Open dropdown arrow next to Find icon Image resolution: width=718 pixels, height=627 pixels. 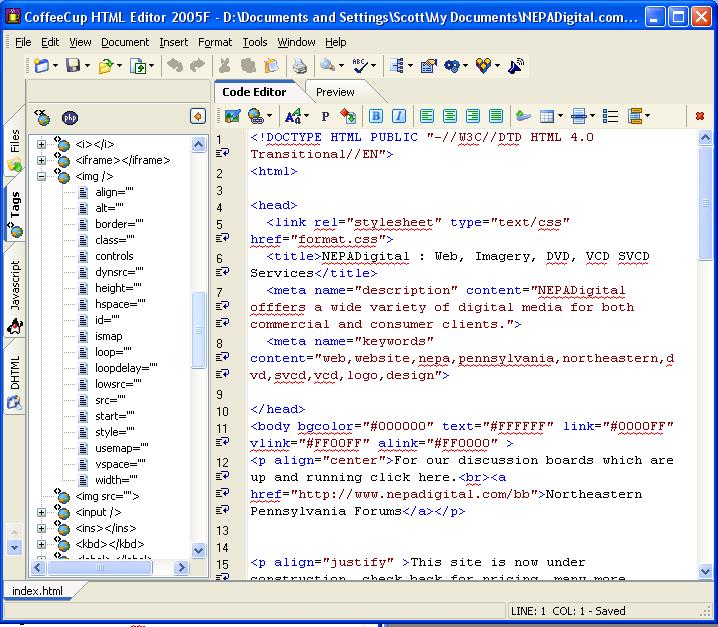[341, 66]
